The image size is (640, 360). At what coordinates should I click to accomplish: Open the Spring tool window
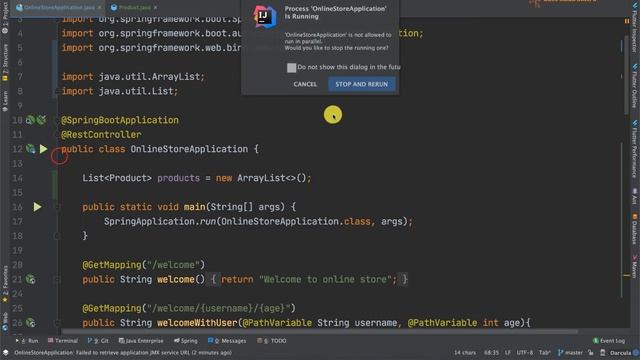click(x=186, y=340)
